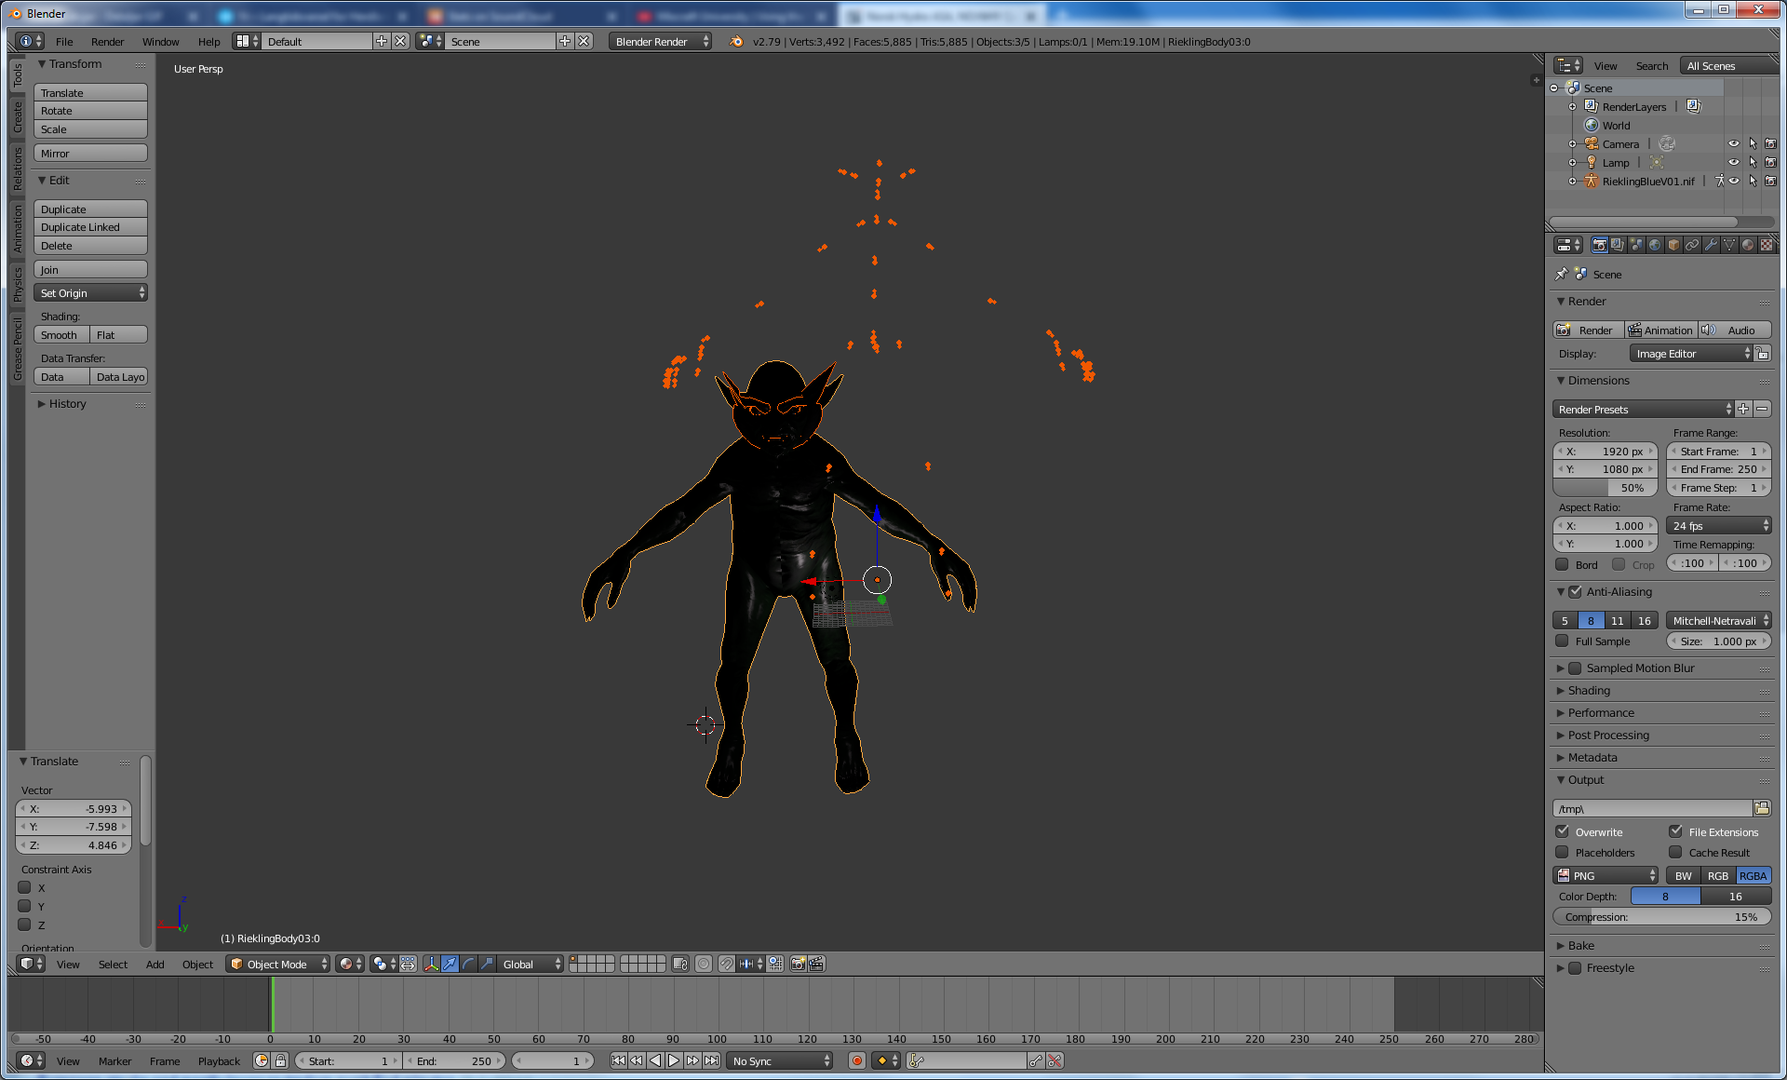Toggle automatic keyframe record button
This screenshot has width=1787, height=1080.
(857, 1061)
